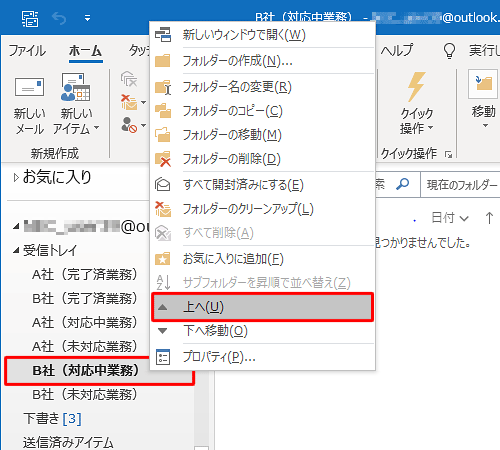
Task: Collapse the account mailbox tree node
Action: 16,227
